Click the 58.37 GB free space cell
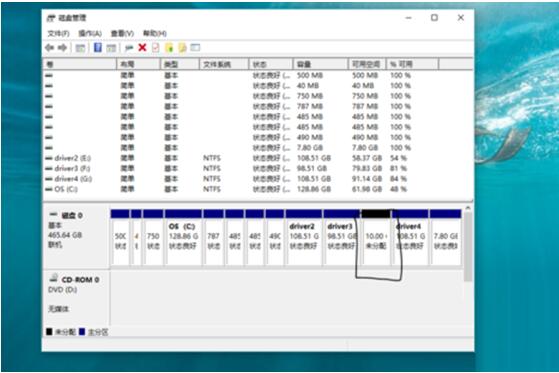559x373 pixels. (x=367, y=158)
